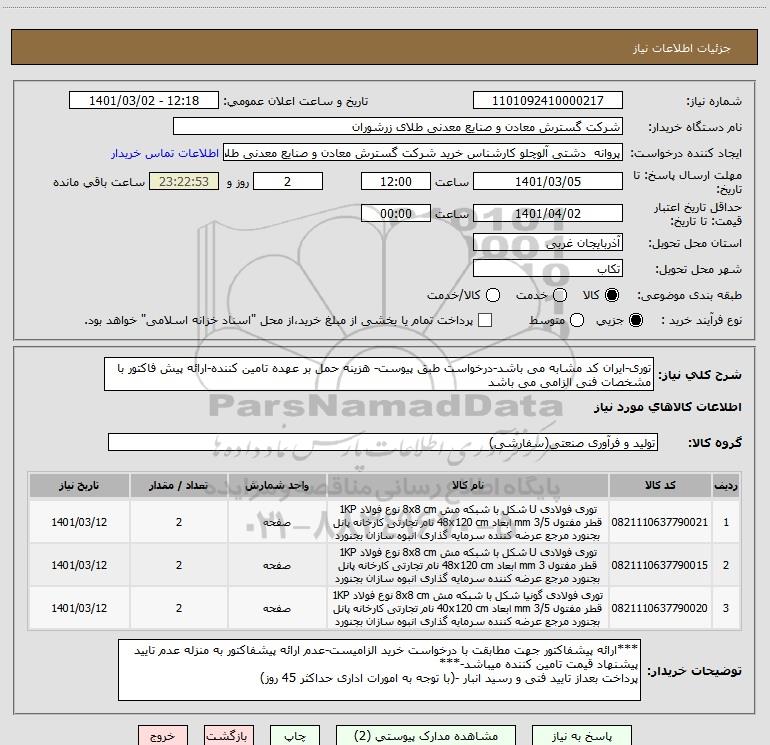Viewport: 770px width, 745px height.
Task: Click the تاریخ نیاز column header
Action: click(x=79, y=486)
